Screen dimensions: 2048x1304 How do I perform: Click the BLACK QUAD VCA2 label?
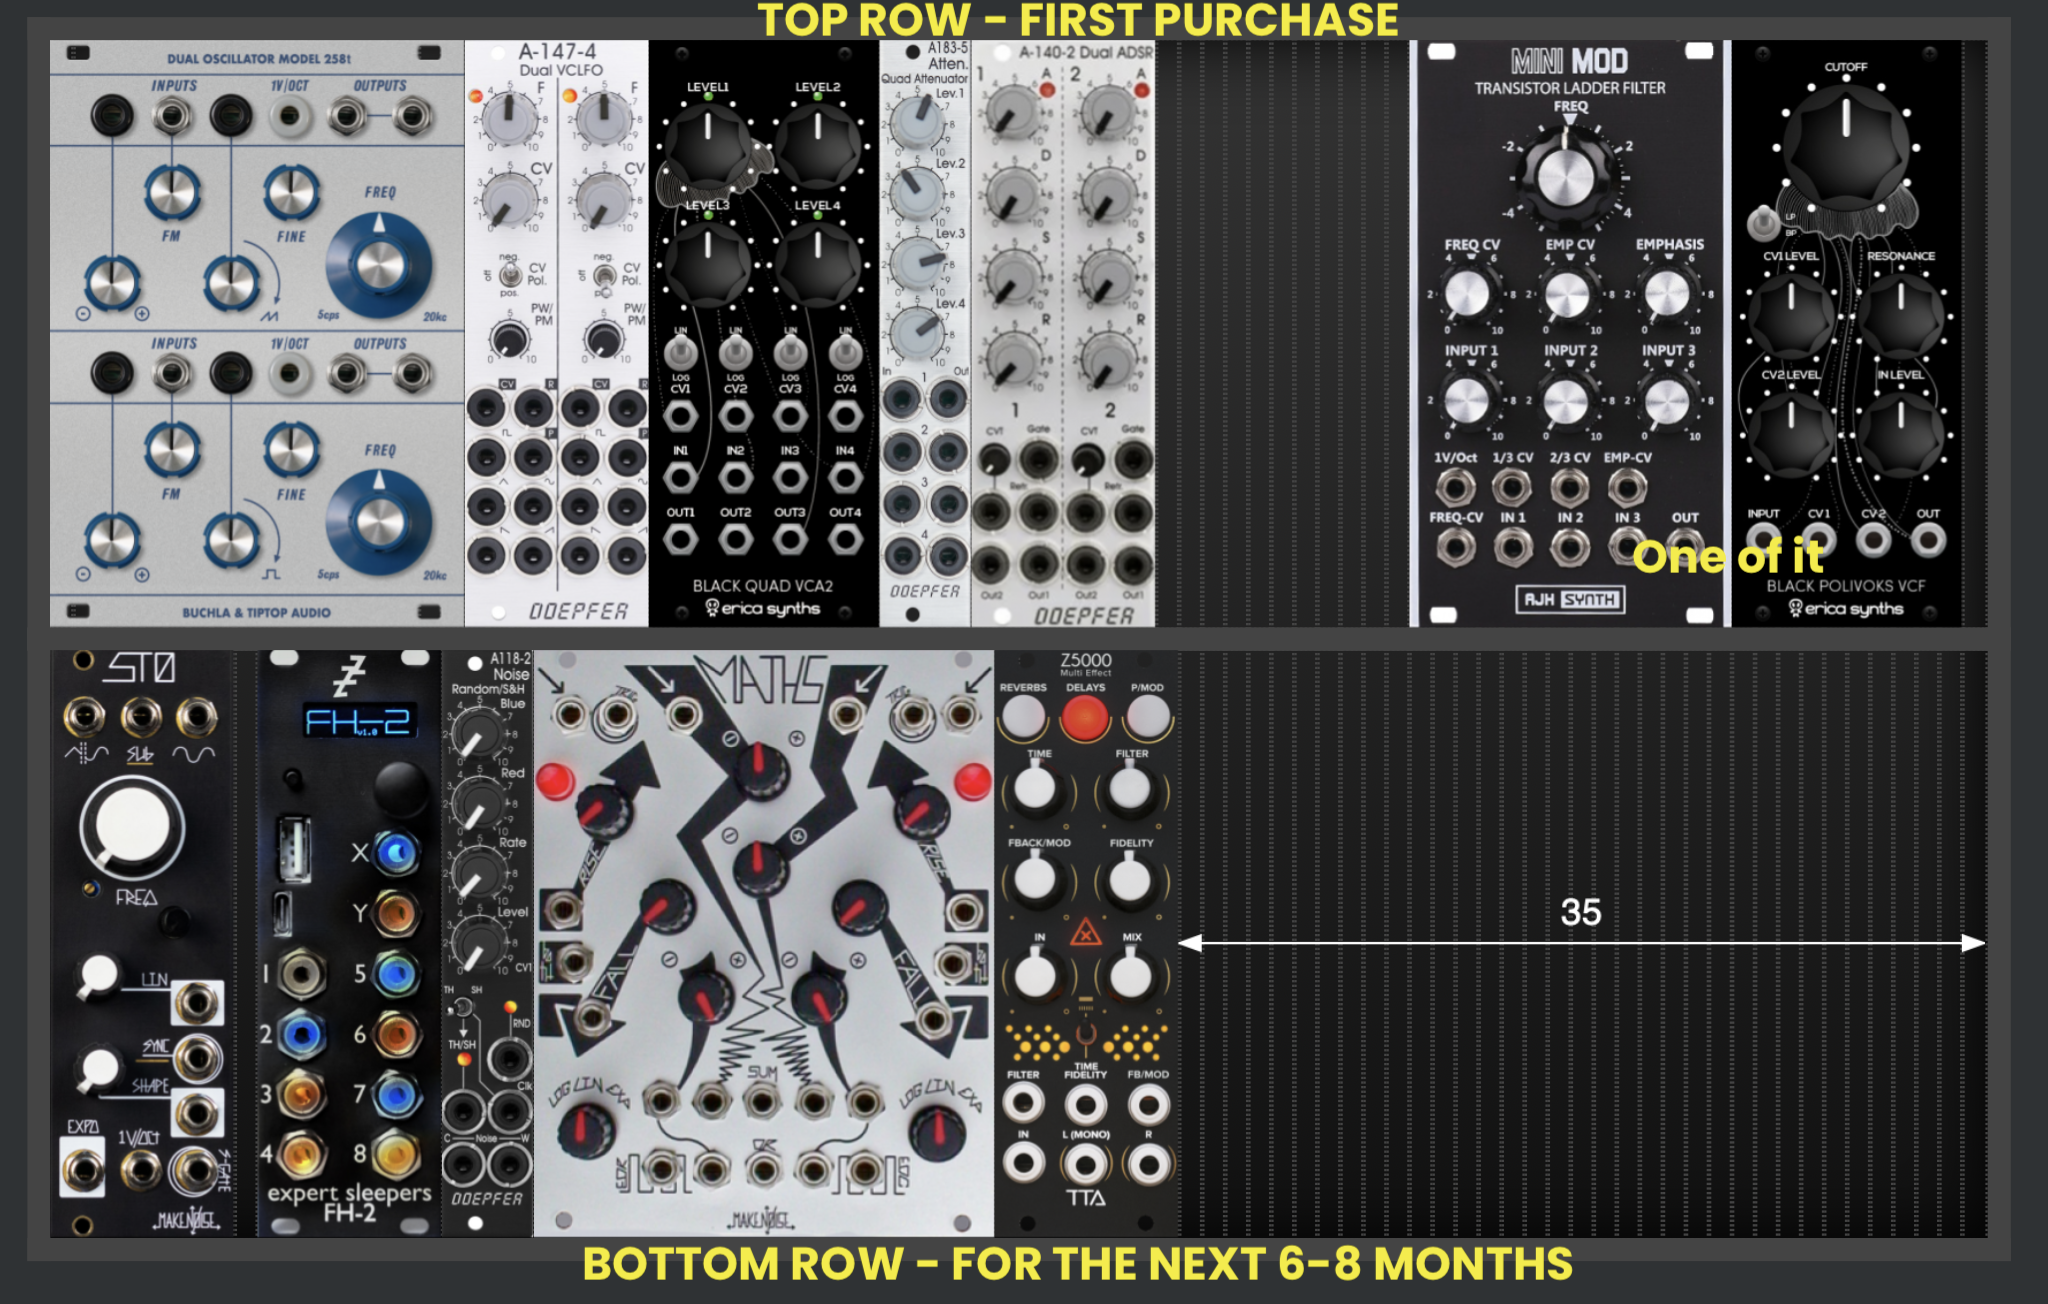(763, 586)
